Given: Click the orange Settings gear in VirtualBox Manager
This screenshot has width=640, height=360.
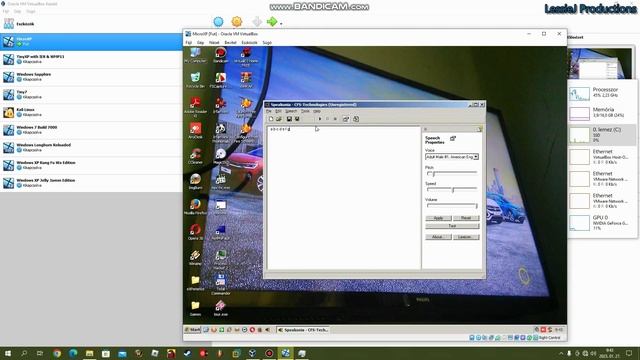Looking at the screenshot, I should point(237,22).
